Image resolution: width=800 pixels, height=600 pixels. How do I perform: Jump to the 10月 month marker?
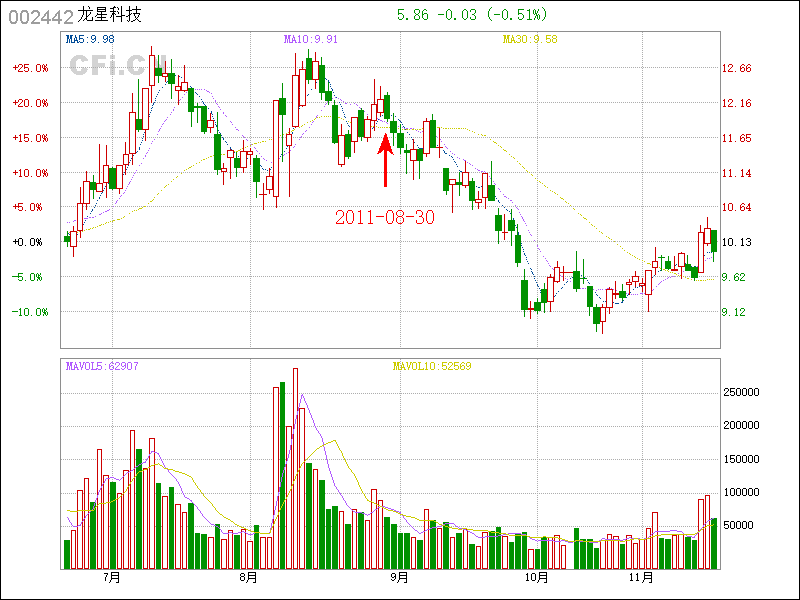pos(537,577)
